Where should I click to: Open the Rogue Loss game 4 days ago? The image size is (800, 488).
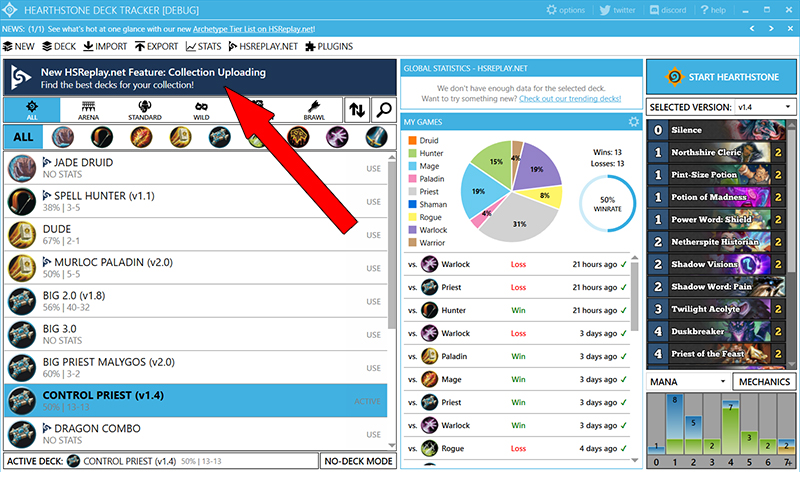coord(517,448)
